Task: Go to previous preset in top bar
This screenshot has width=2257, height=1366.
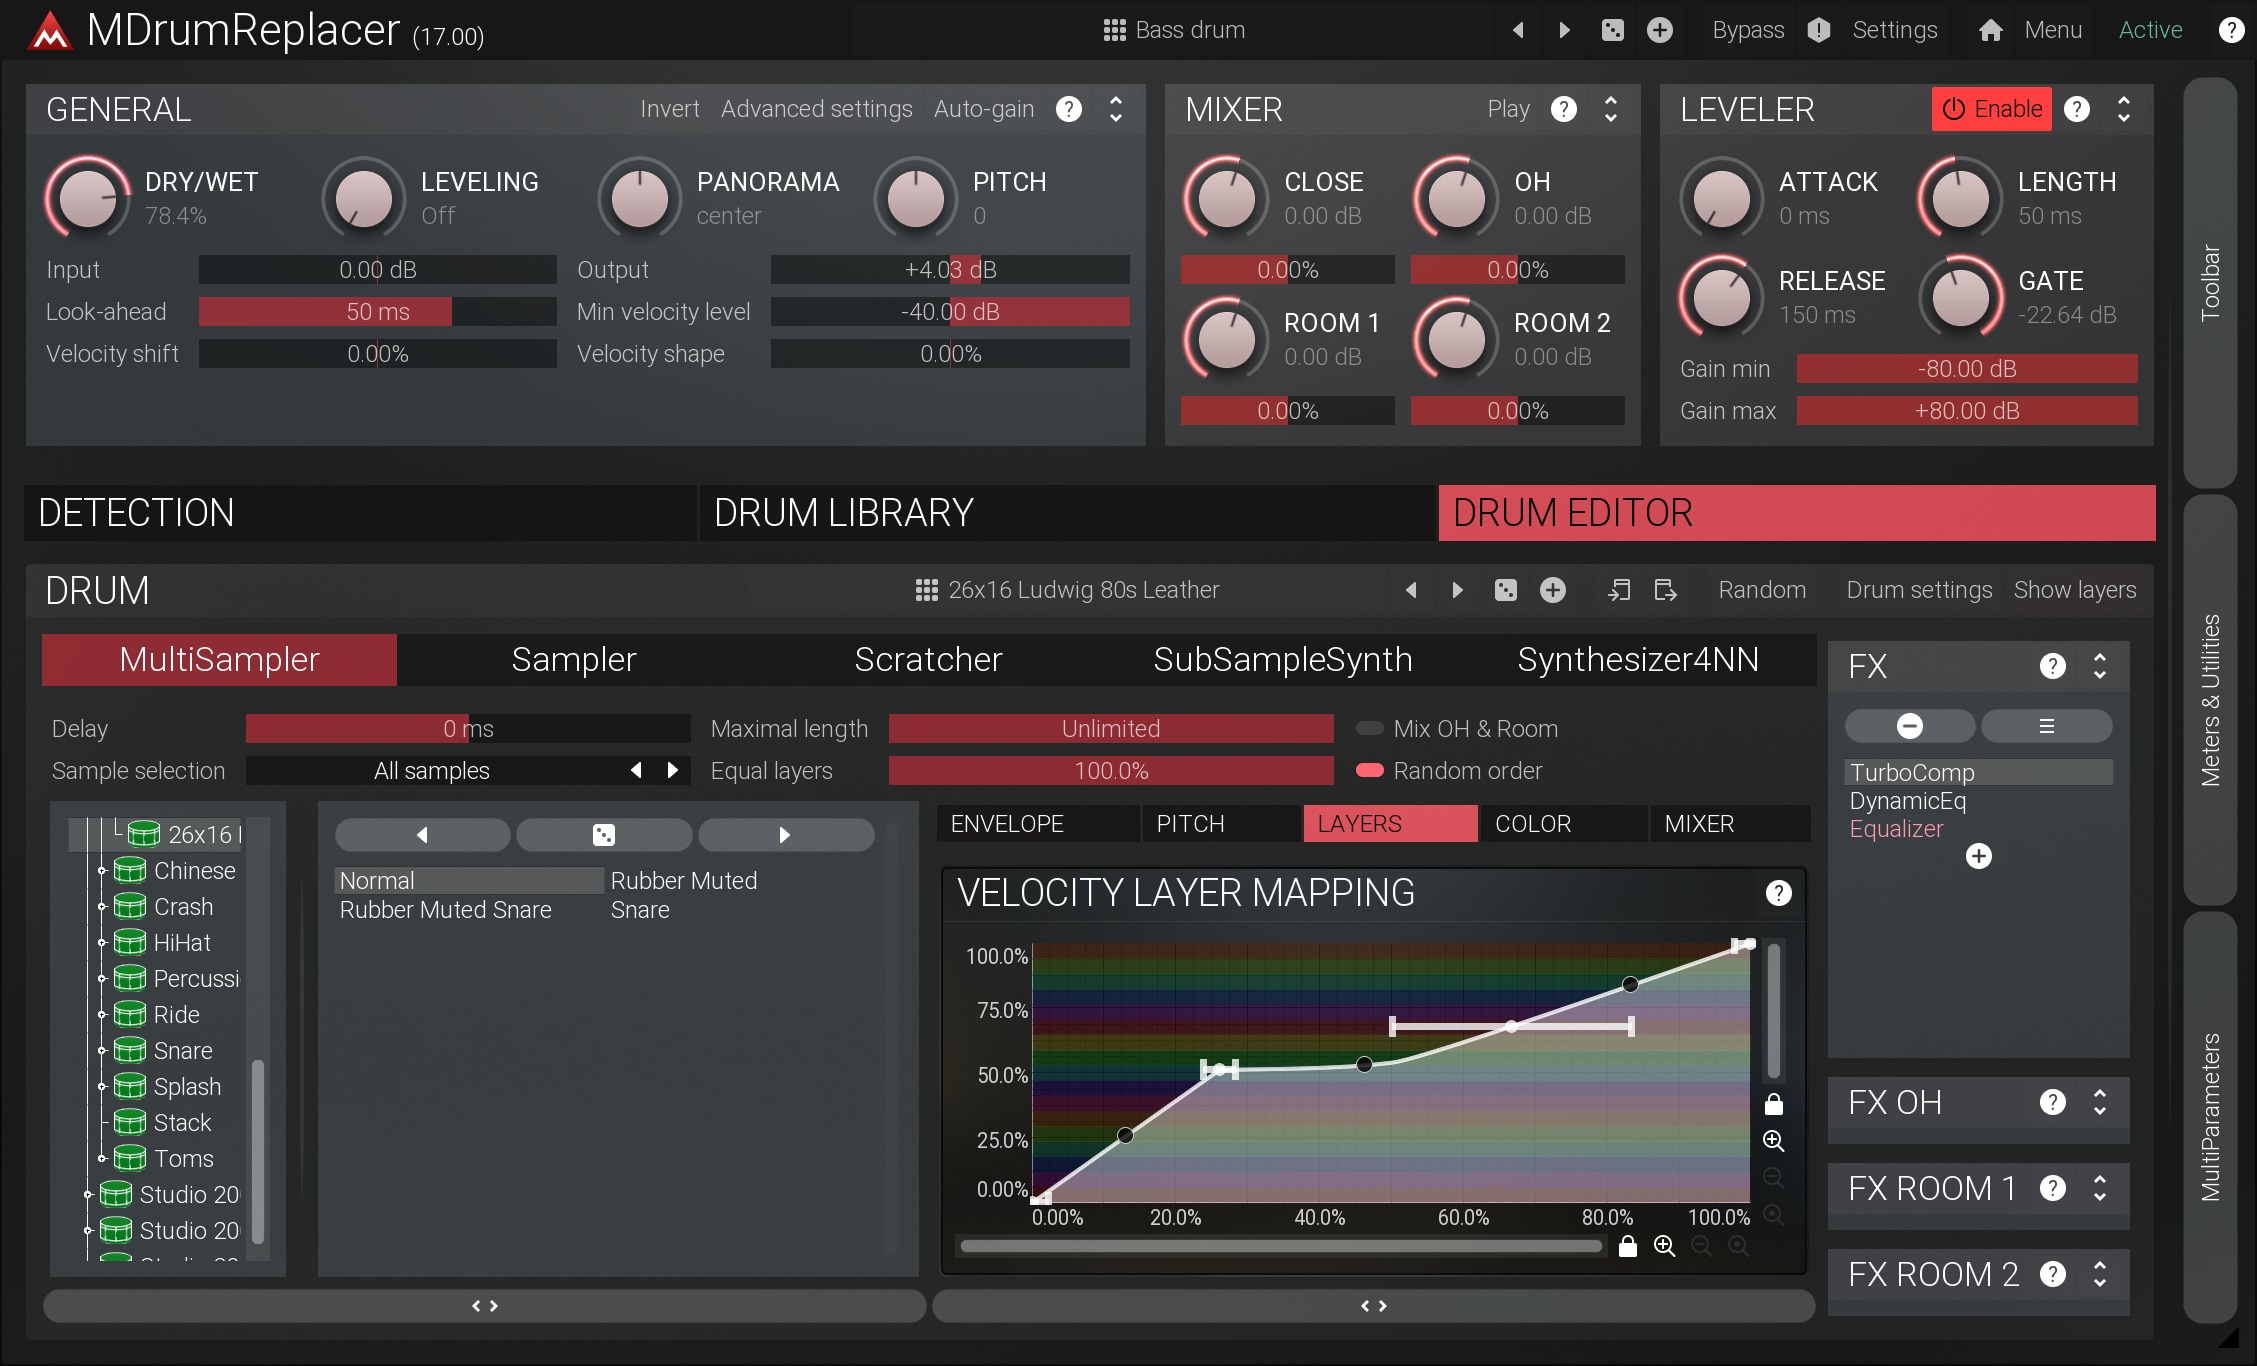Action: click(x=1518, y=30)
